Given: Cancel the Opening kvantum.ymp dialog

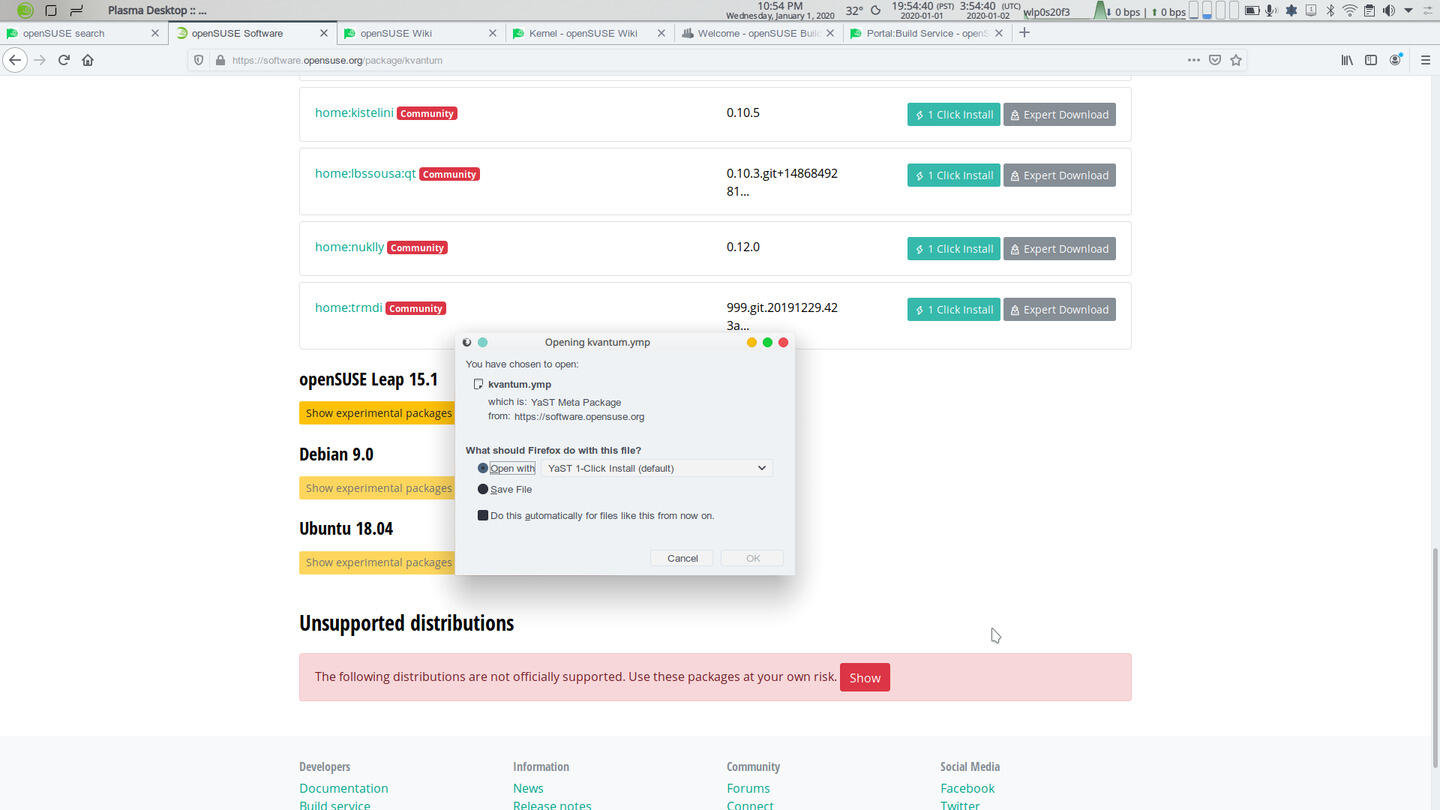Looking at the screenshot, I should point(682,558).
